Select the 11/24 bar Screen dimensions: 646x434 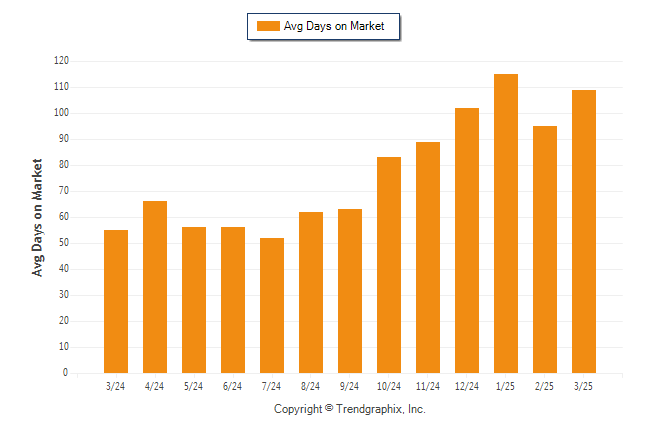[x=428, y=258]
